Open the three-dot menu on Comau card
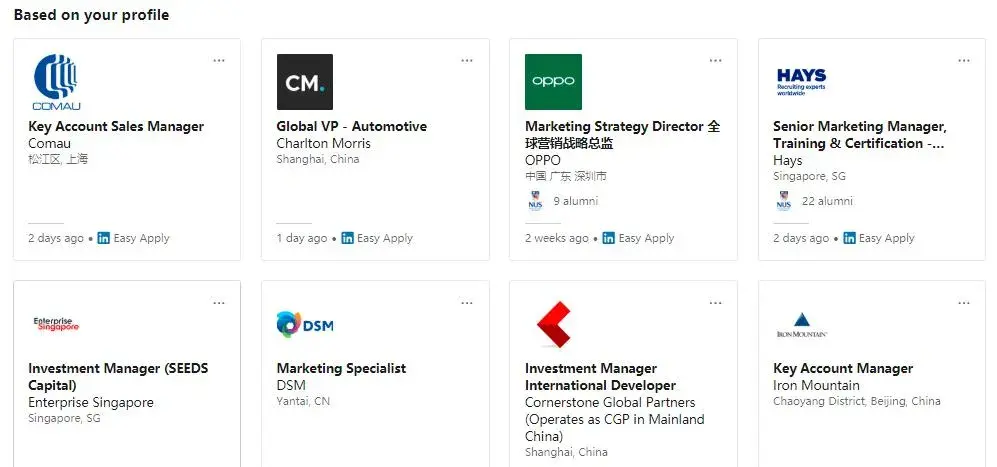Viewport: 997px width, 467px height. pyautogui.click(x=219, y=60)
